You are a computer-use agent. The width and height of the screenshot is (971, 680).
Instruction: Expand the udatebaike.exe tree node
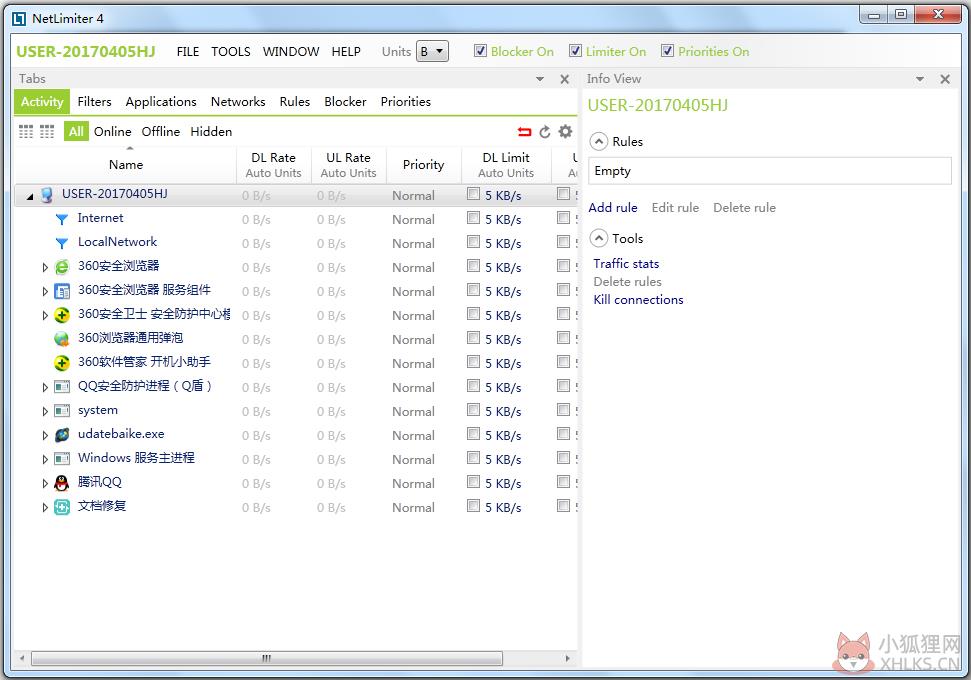pyautogui.click(x=45, y=435)
